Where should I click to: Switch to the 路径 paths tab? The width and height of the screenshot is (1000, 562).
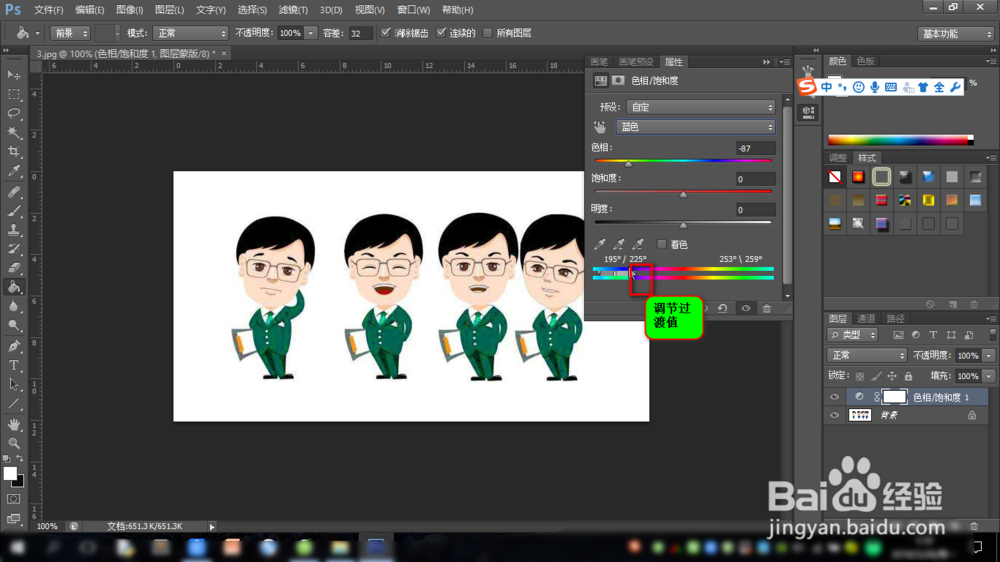tap(895, 318)
